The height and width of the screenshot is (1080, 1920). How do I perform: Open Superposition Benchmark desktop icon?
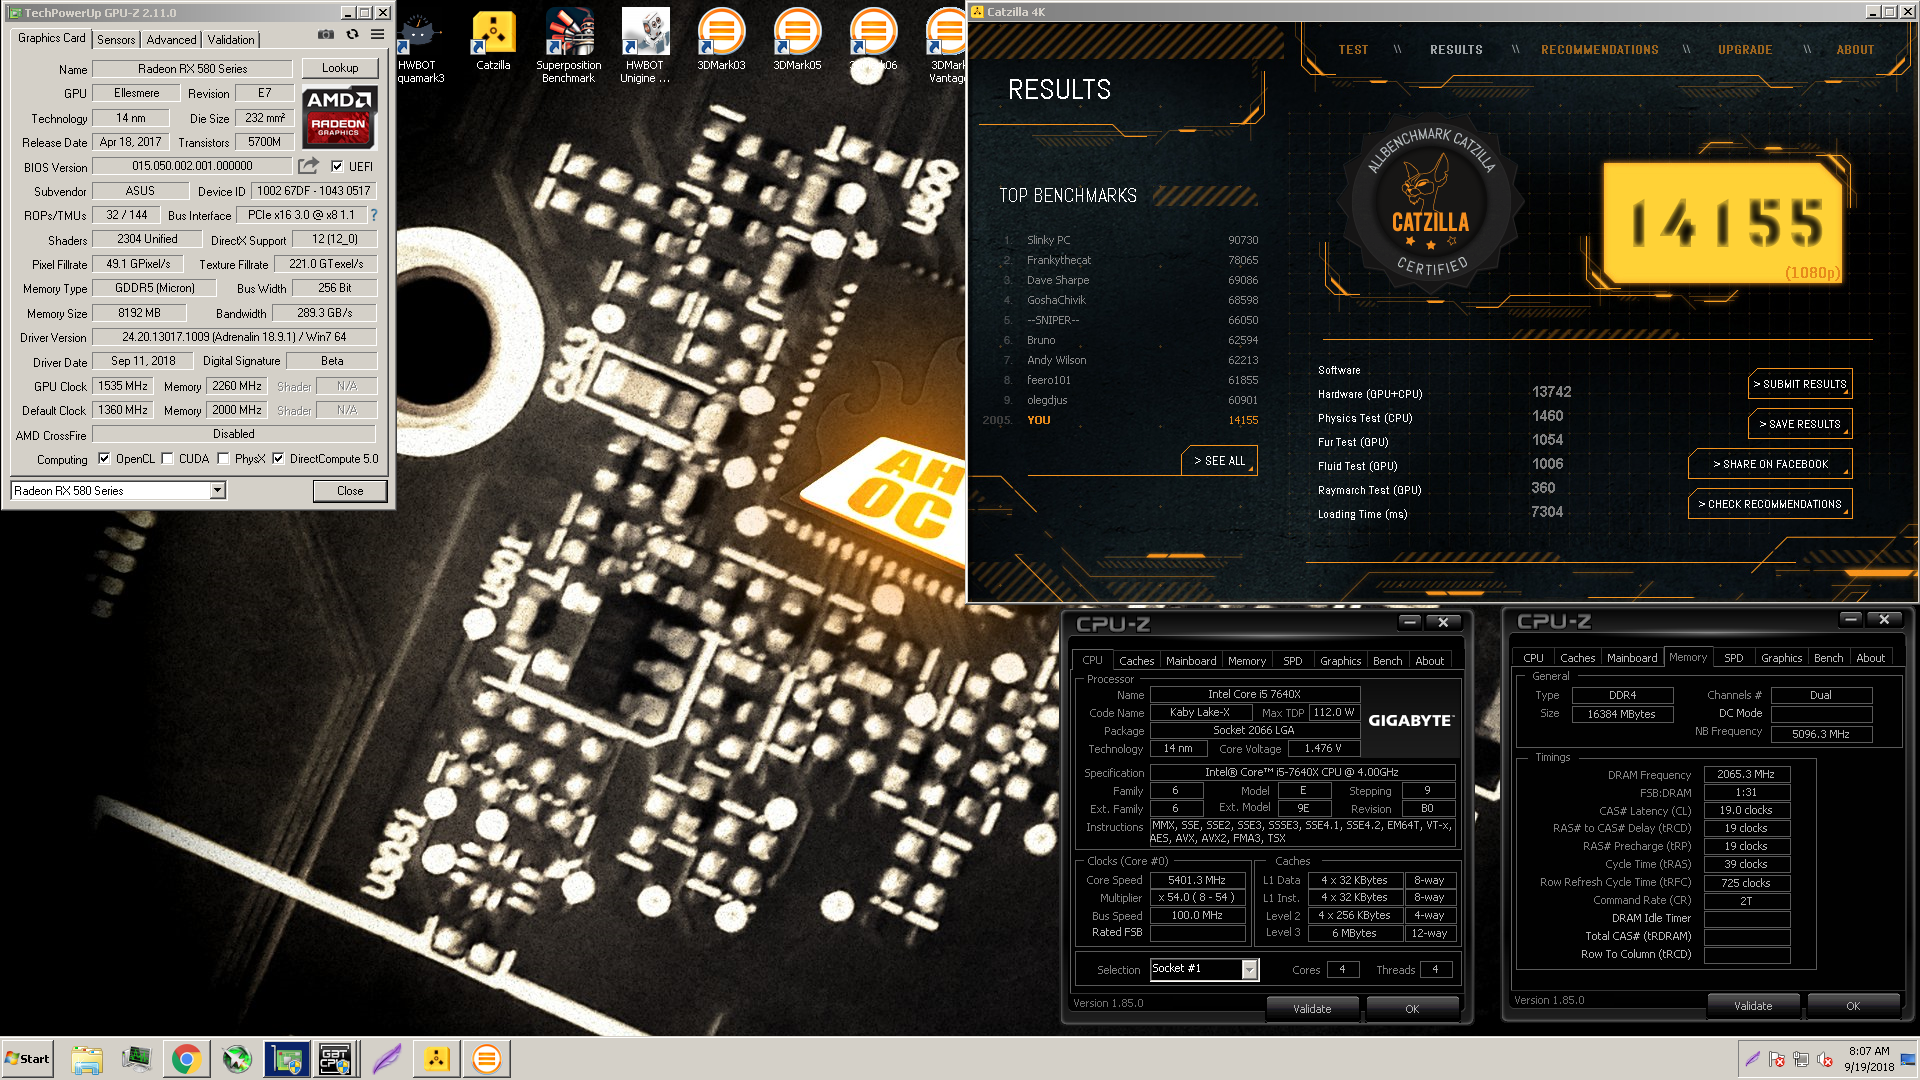569,46
